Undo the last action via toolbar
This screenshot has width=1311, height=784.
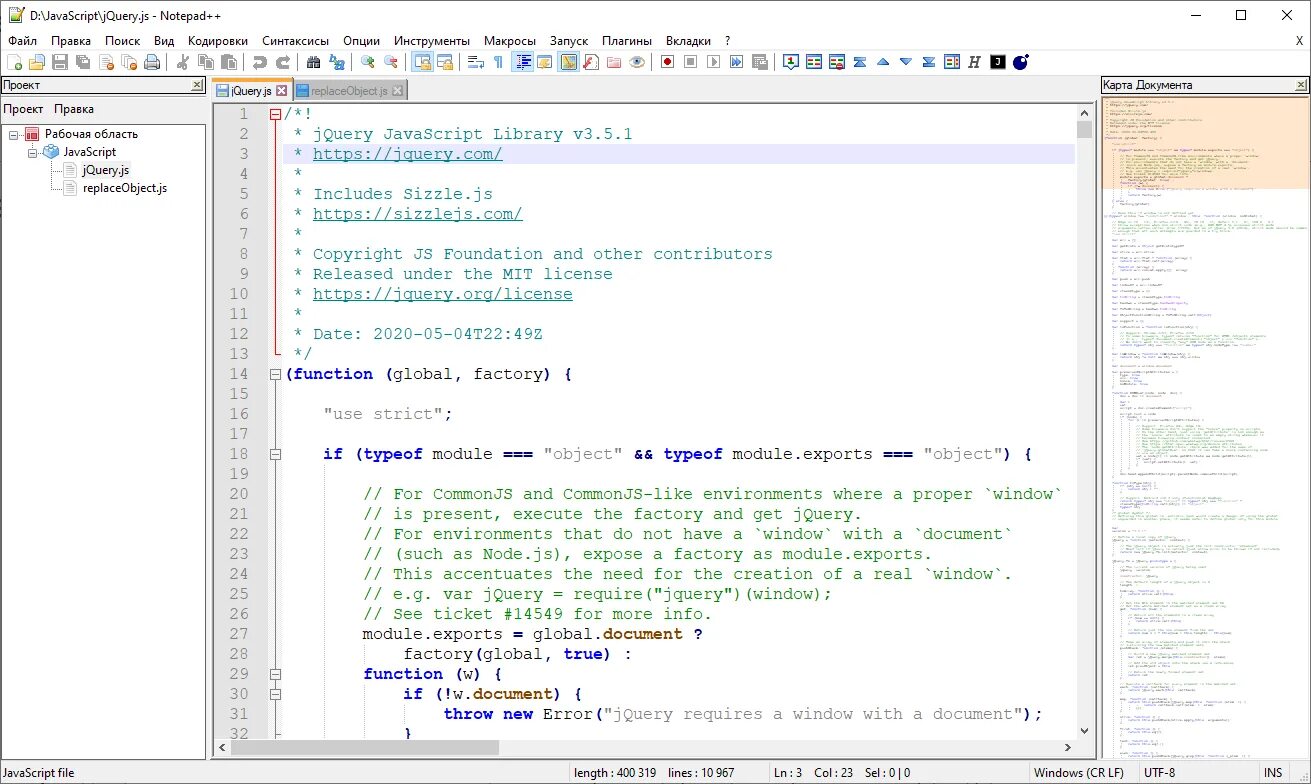[259, 62]
